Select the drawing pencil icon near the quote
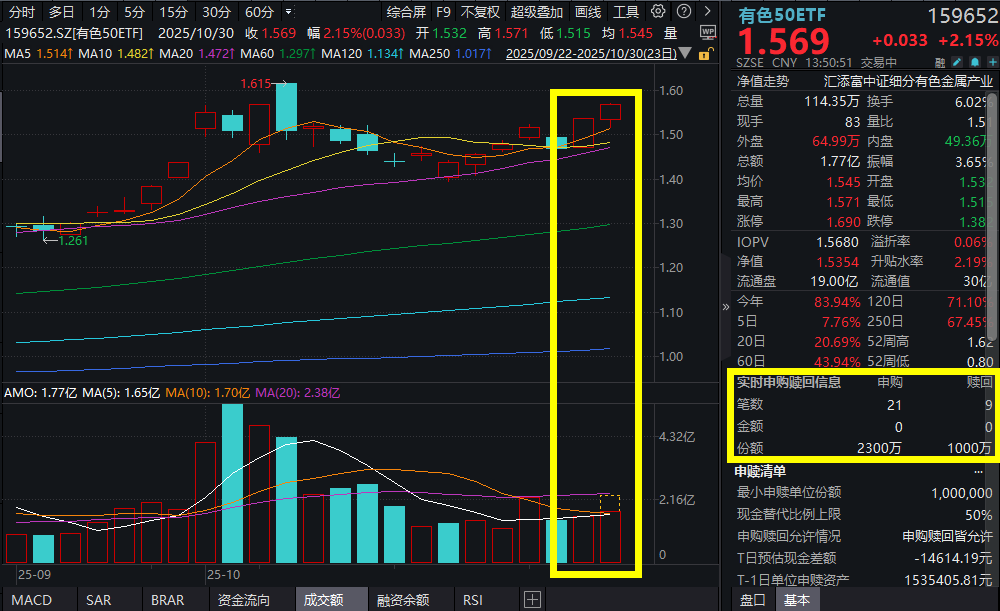 click(x=956, y=62)
